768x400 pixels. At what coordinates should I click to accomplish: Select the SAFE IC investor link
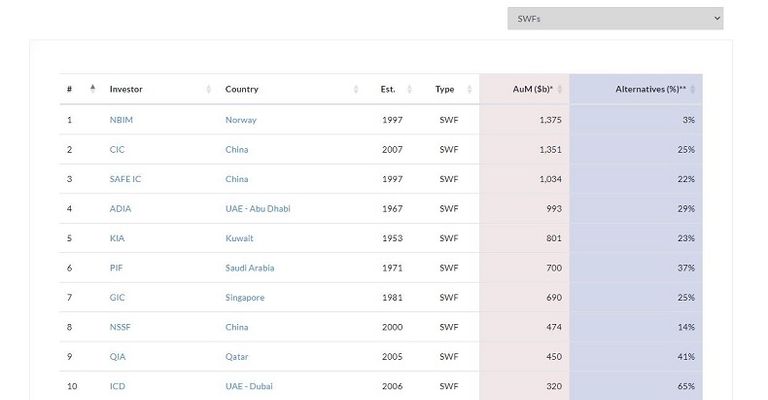(125, 179)
